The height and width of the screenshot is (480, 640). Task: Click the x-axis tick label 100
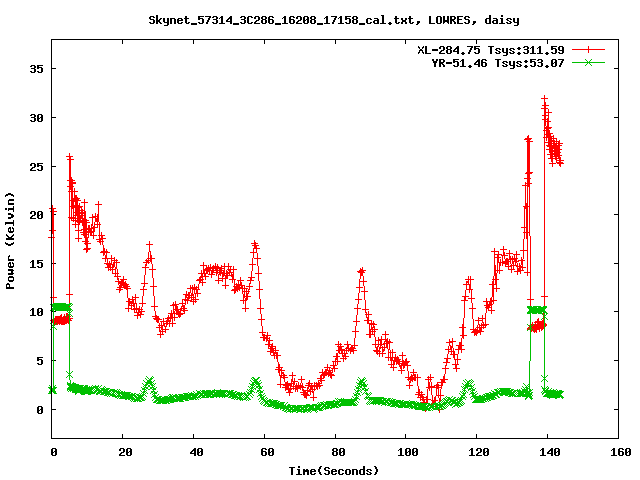tap(408, 452)
